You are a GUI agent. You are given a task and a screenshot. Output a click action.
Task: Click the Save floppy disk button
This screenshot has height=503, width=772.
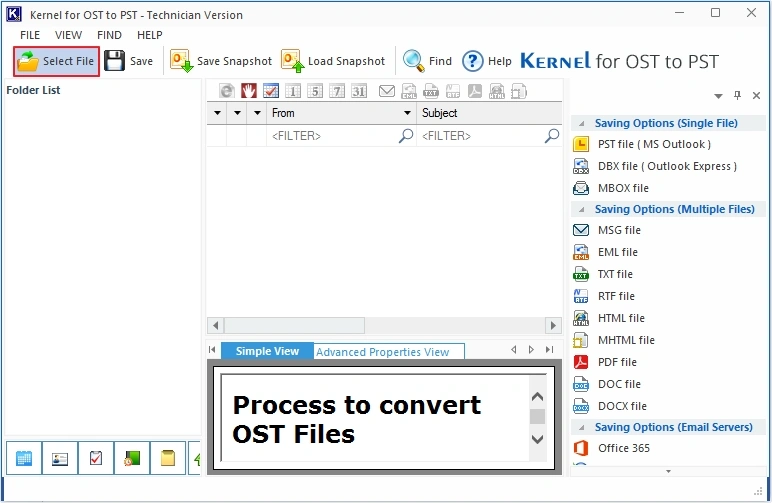pos(129,61)
